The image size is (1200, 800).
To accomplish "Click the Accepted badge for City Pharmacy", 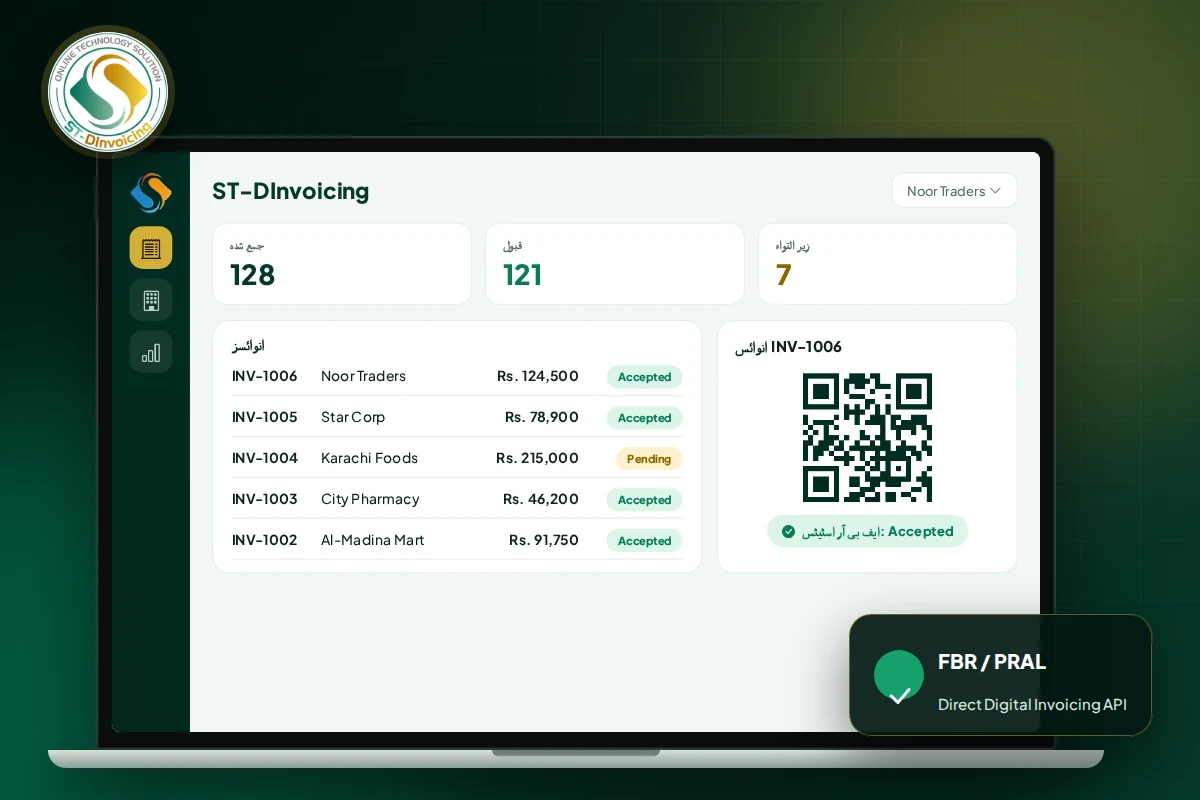I will click(x=644, y=500).
